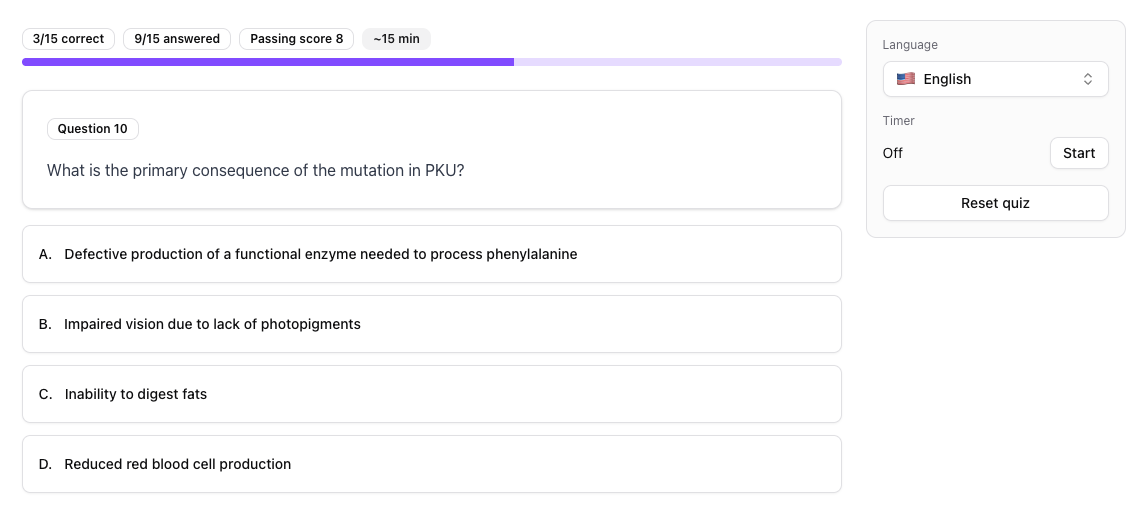Select option D, reduced red blood cell production

(x=431, y=464)
